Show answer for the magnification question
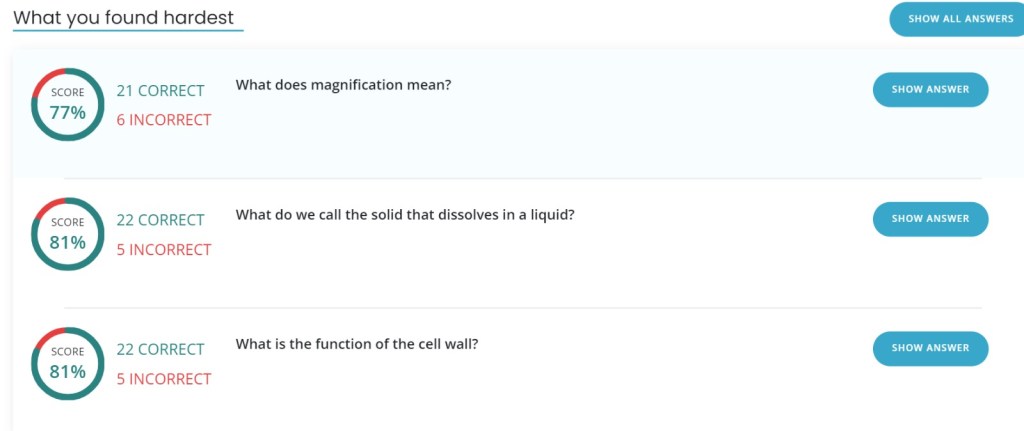The image size is (1024, 431). pyautogui.click(x=930, y=89)
